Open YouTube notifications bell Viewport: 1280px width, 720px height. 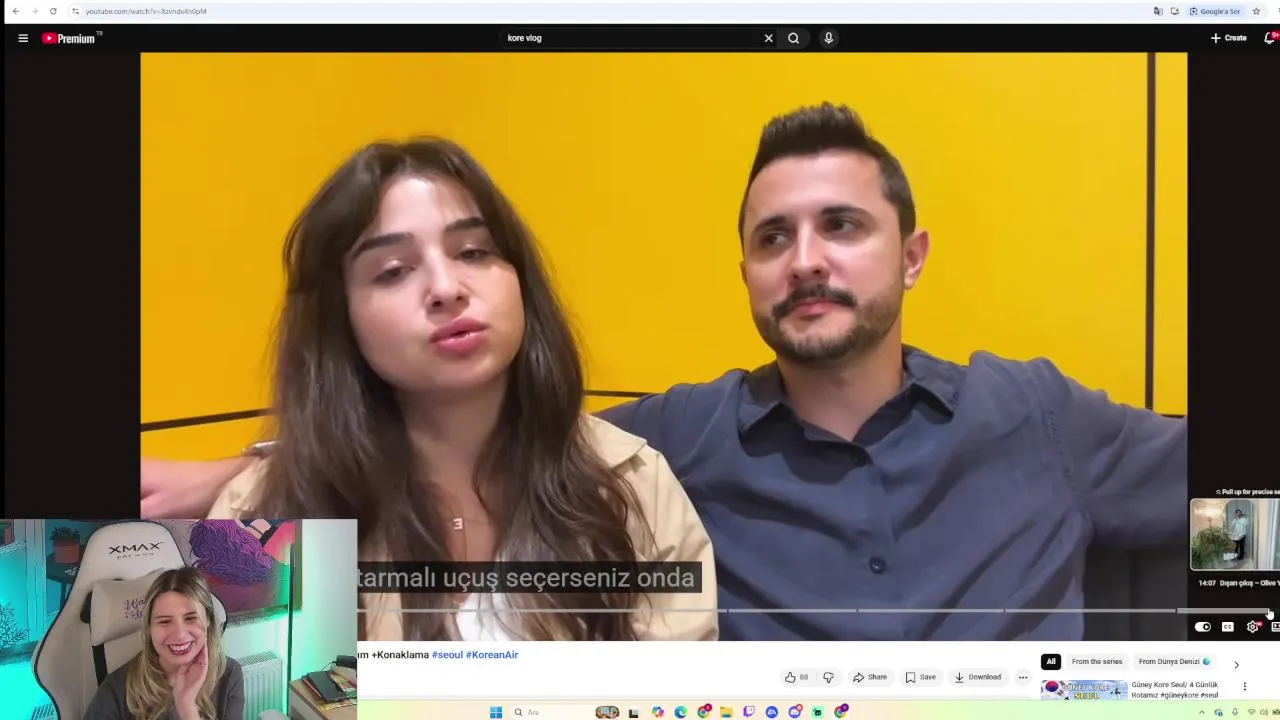click(x=1270, y=38)
